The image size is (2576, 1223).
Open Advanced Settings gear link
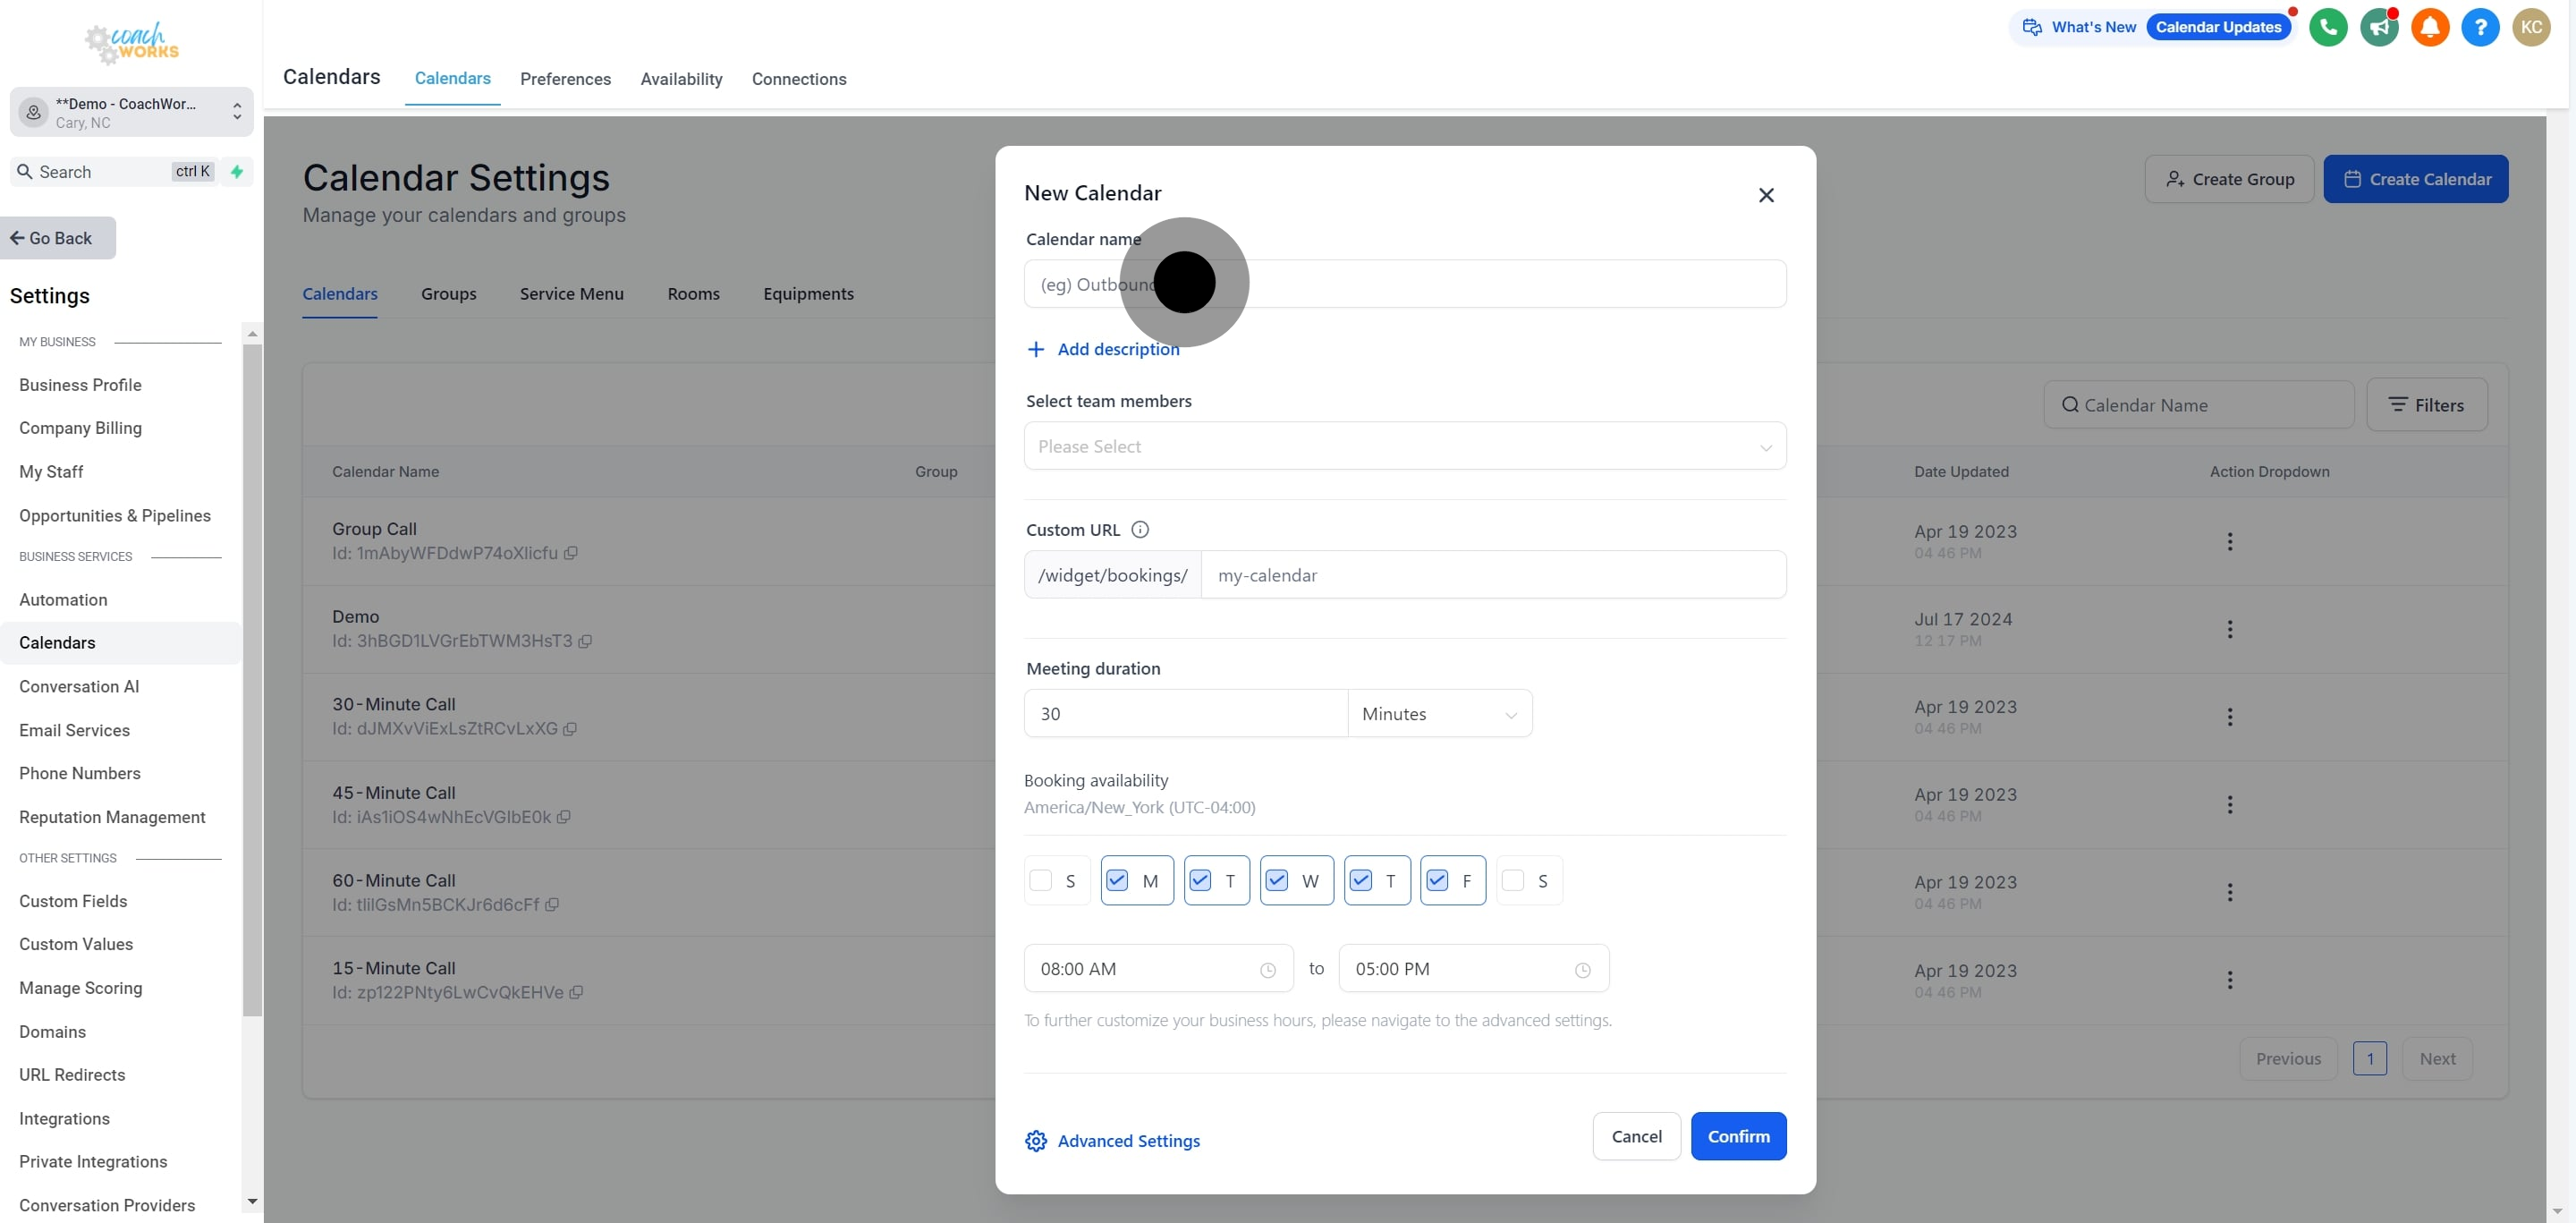pos(1112,1141)
